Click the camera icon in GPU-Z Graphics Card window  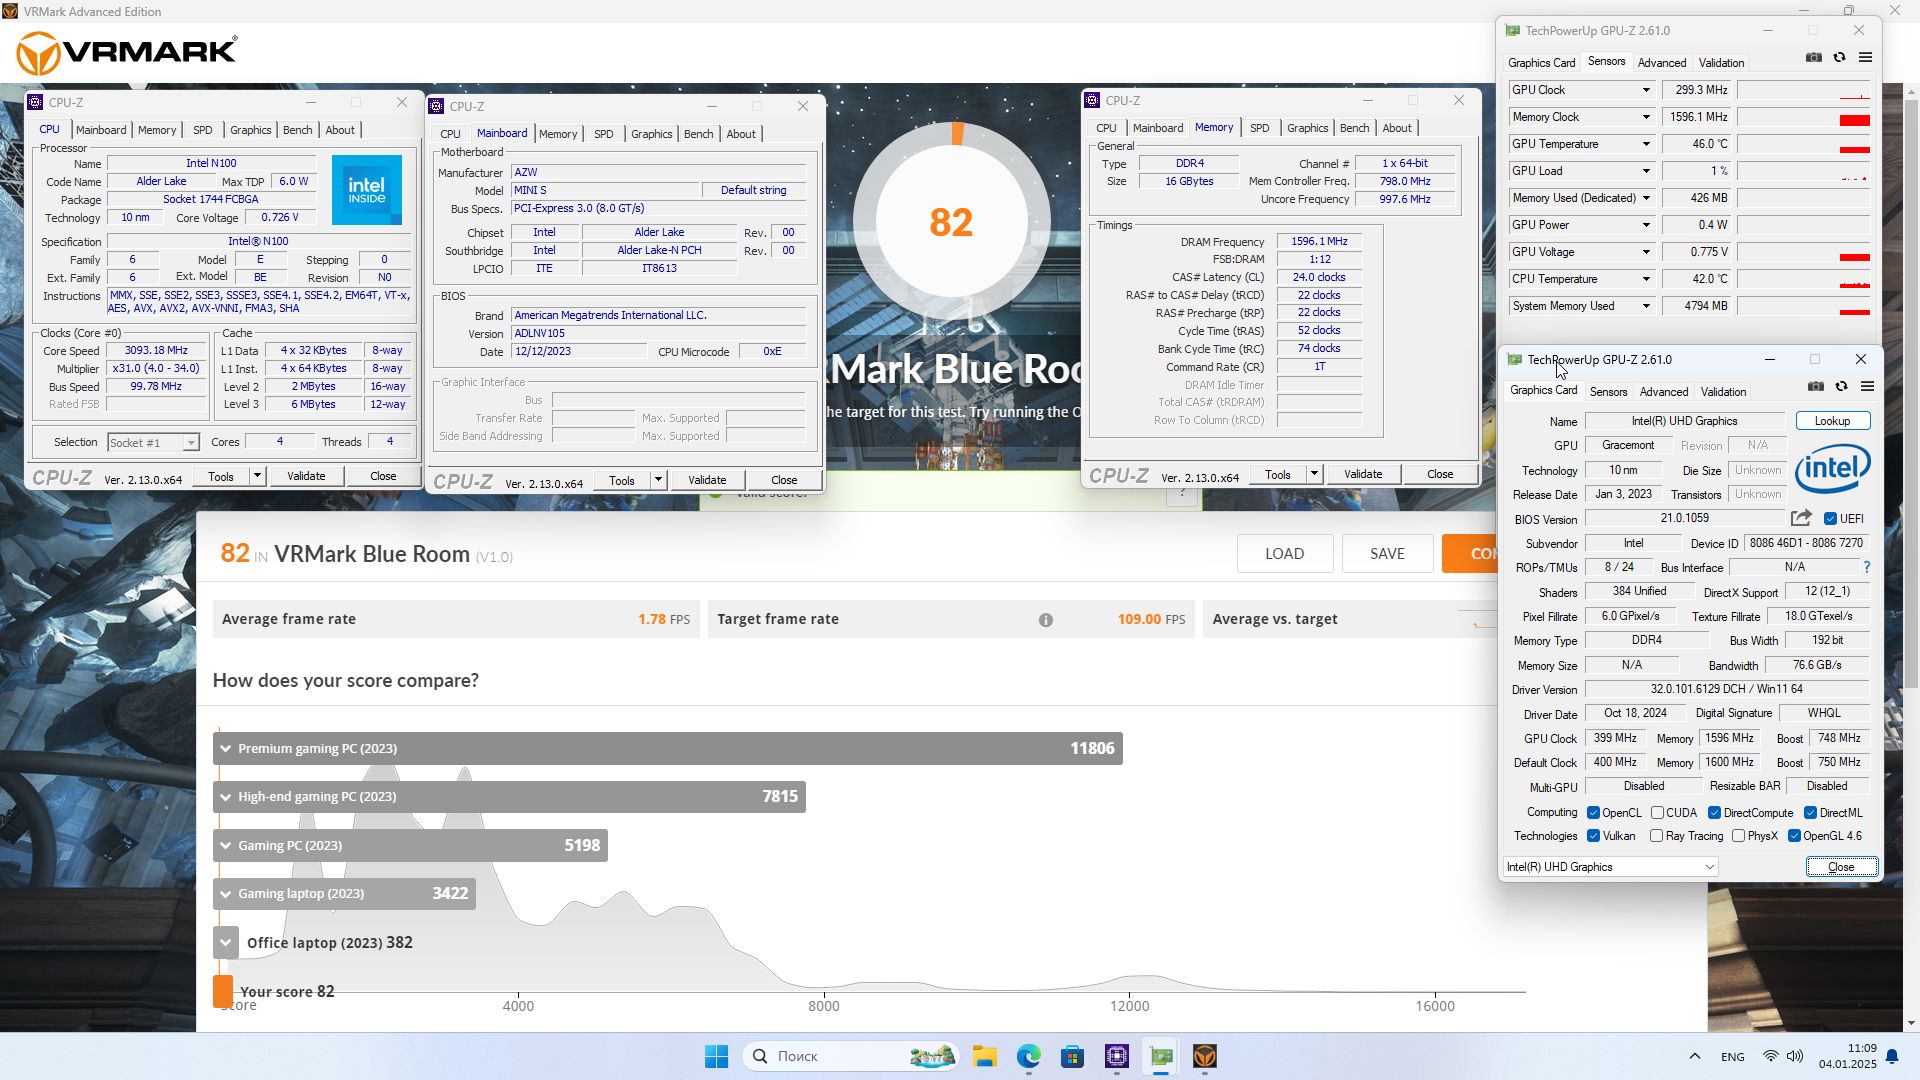point(1816,387)
